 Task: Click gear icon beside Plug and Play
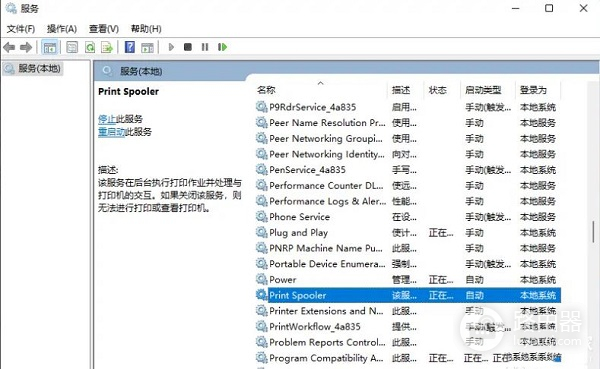pos(261,232)
